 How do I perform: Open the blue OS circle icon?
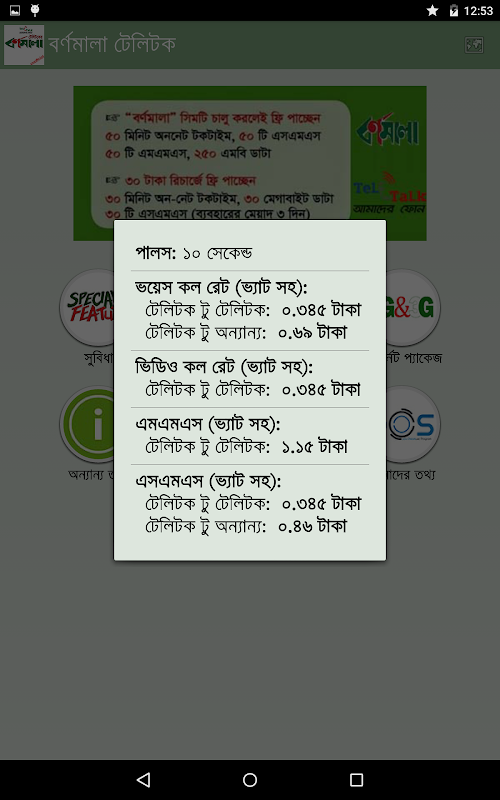413,424
